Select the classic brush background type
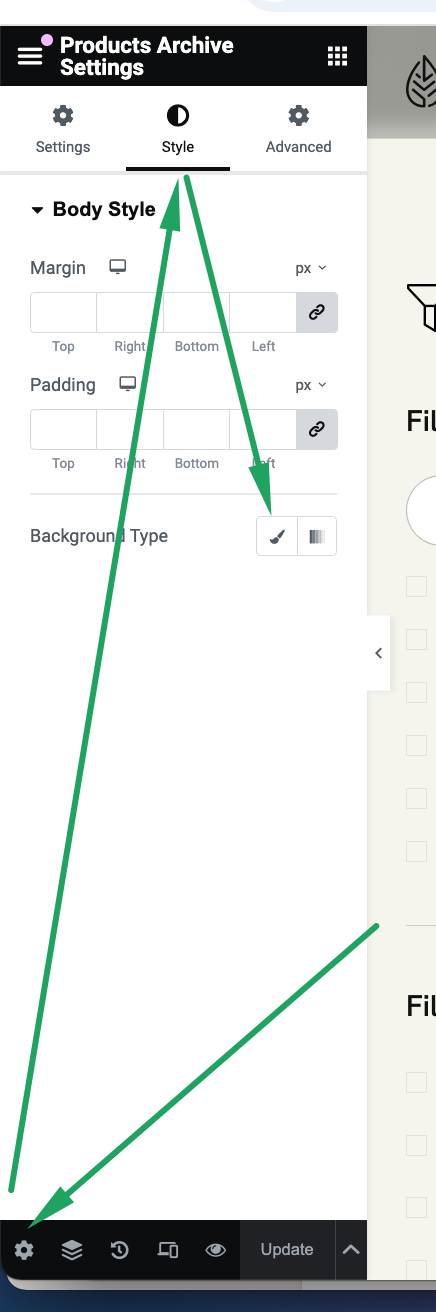This screenshot has width=436, height=1312. [277, 536]
